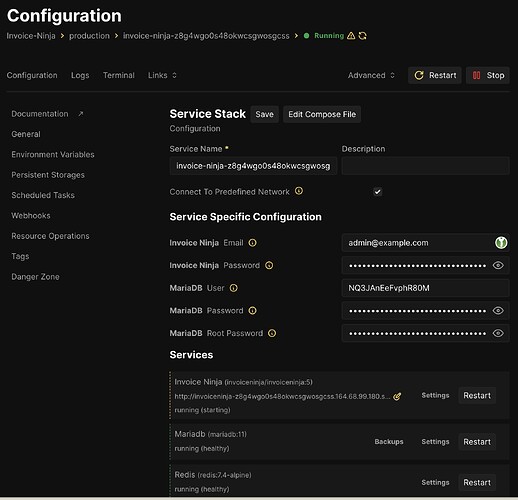Screen dimensions: 518x500
Task: Open Settings for Invoice Ninja service
Action: click(435, 396)
